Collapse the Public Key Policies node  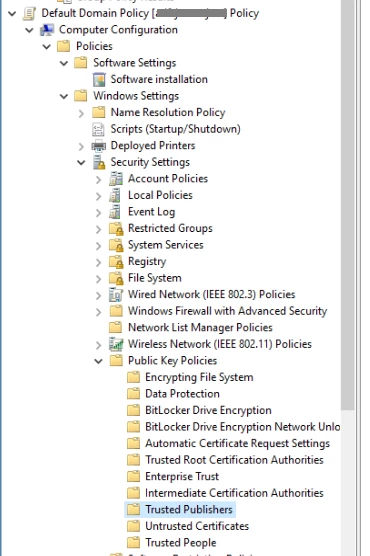pos(98,361)
